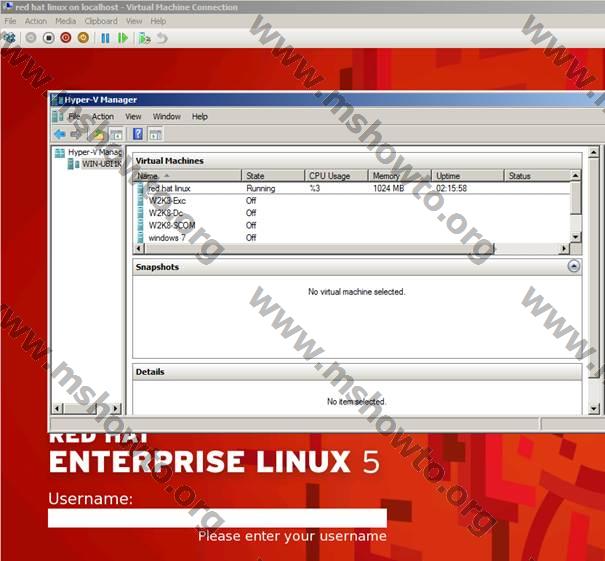Click the Show/Hide Console Tree icon
Image resolution: width=605 pixels, height=561 pixels.
[x=116, y=134]
